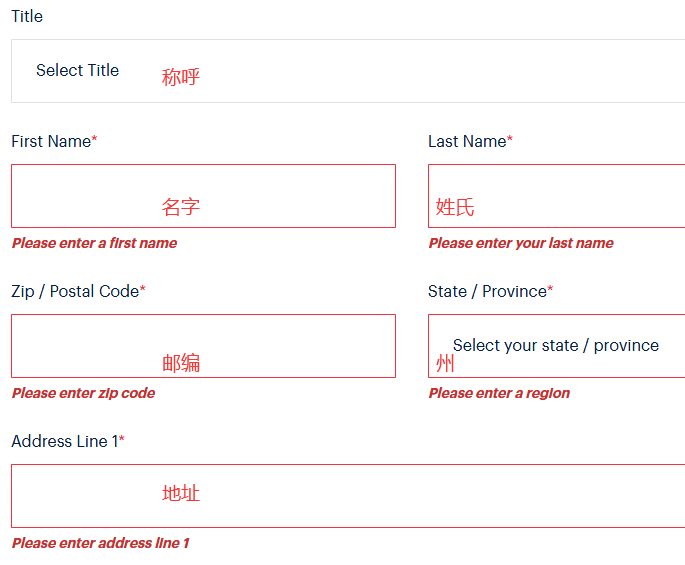Click the 'Please enter address line 1' error
The width and height of the screenshot is (685, 565).
pyautogui.click(x=100, y=543)
